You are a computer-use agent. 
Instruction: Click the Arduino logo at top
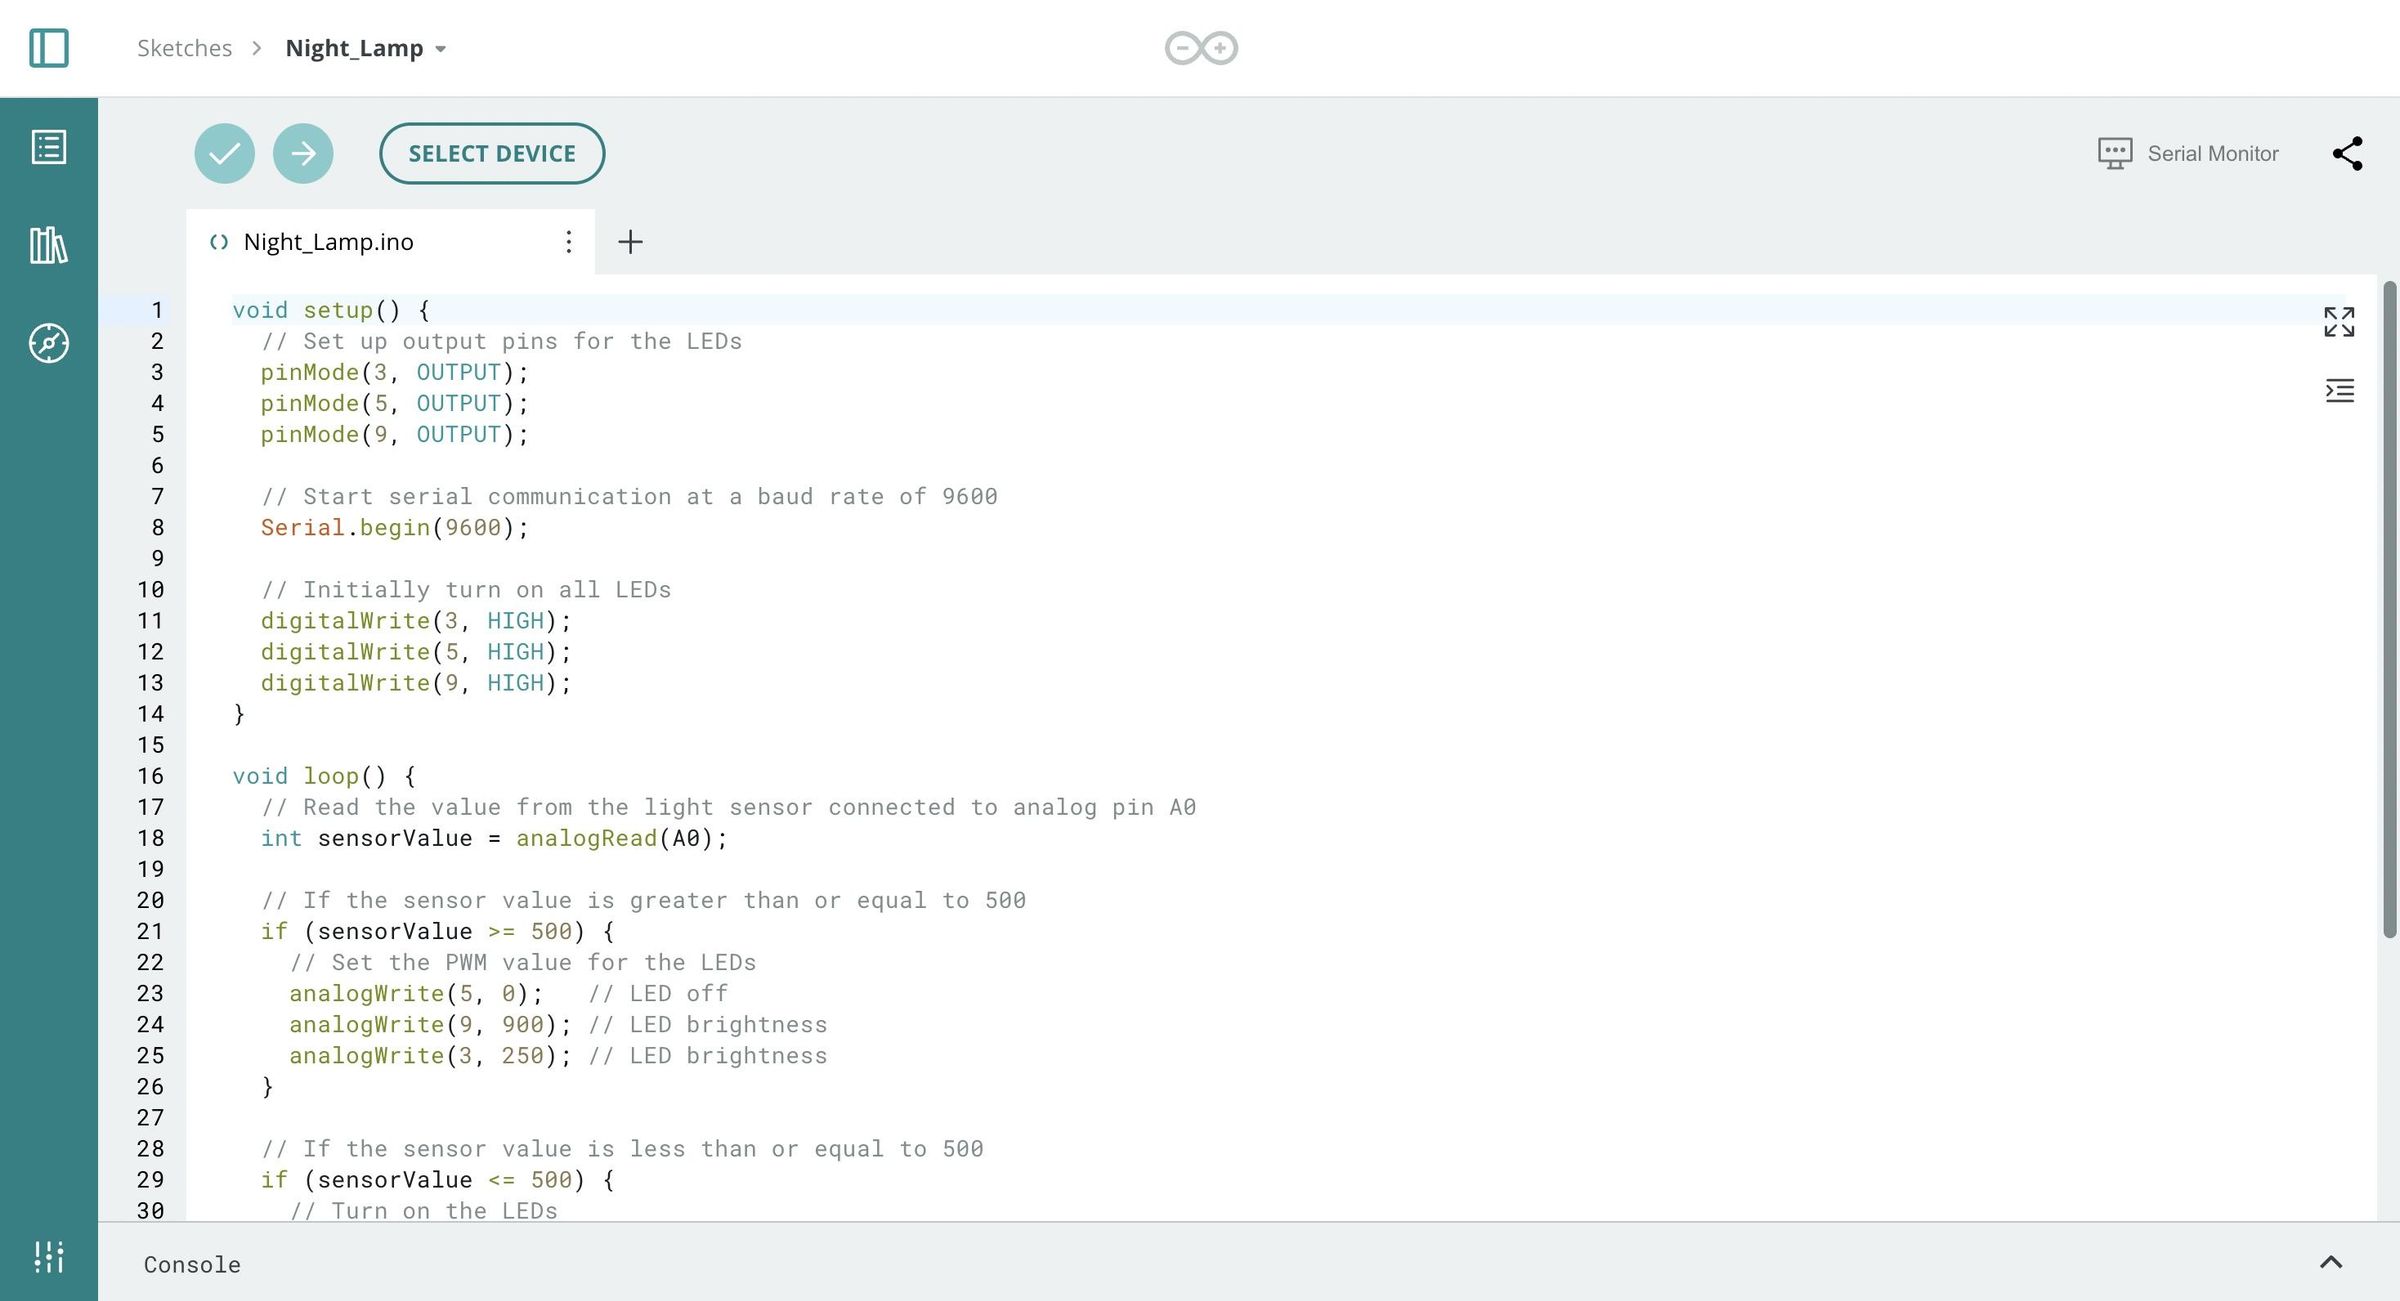click(1200, 48)
